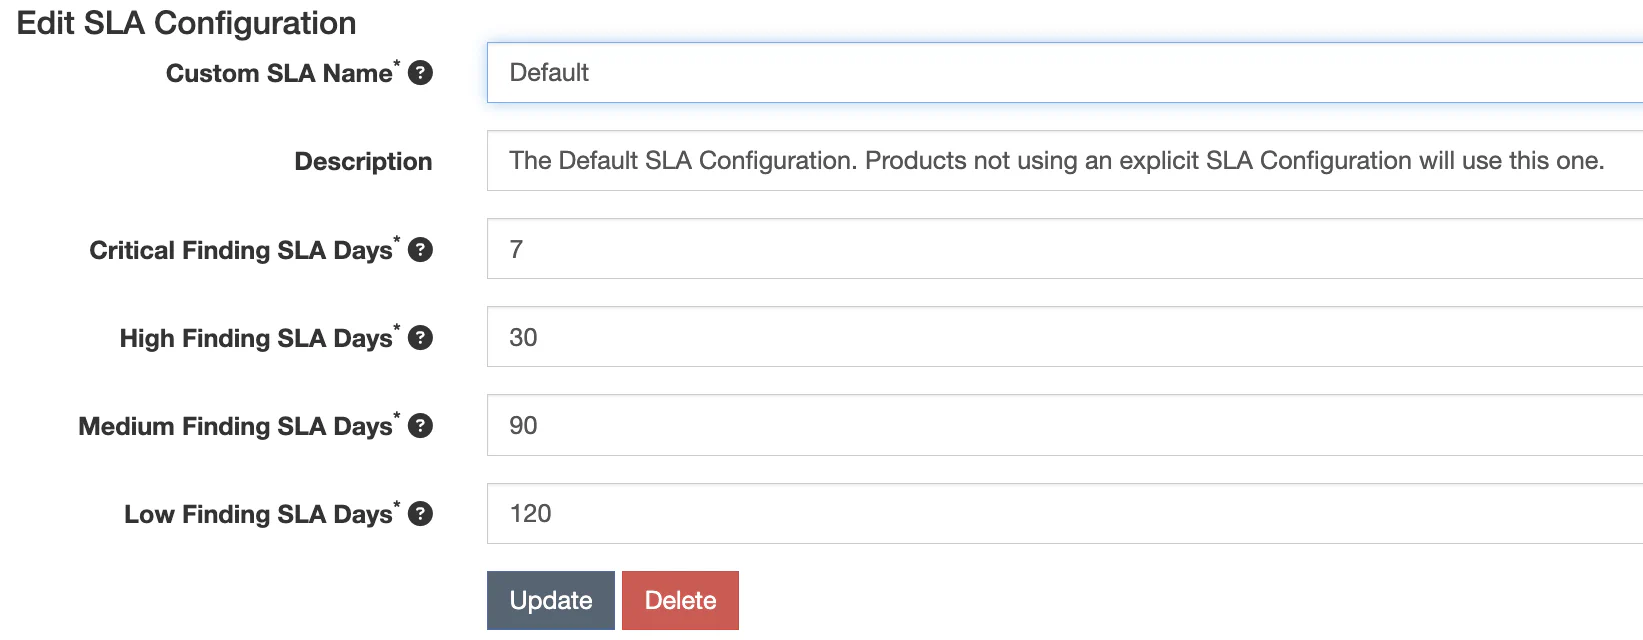
Task: Focus the Custom SLA Name field
Action: (1065, 73)
